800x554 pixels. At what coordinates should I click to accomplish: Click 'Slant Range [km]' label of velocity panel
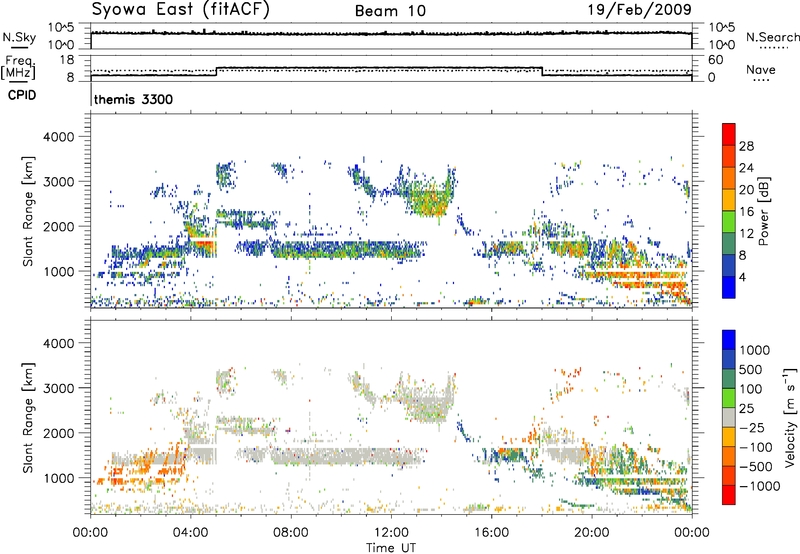pos(28,418)
